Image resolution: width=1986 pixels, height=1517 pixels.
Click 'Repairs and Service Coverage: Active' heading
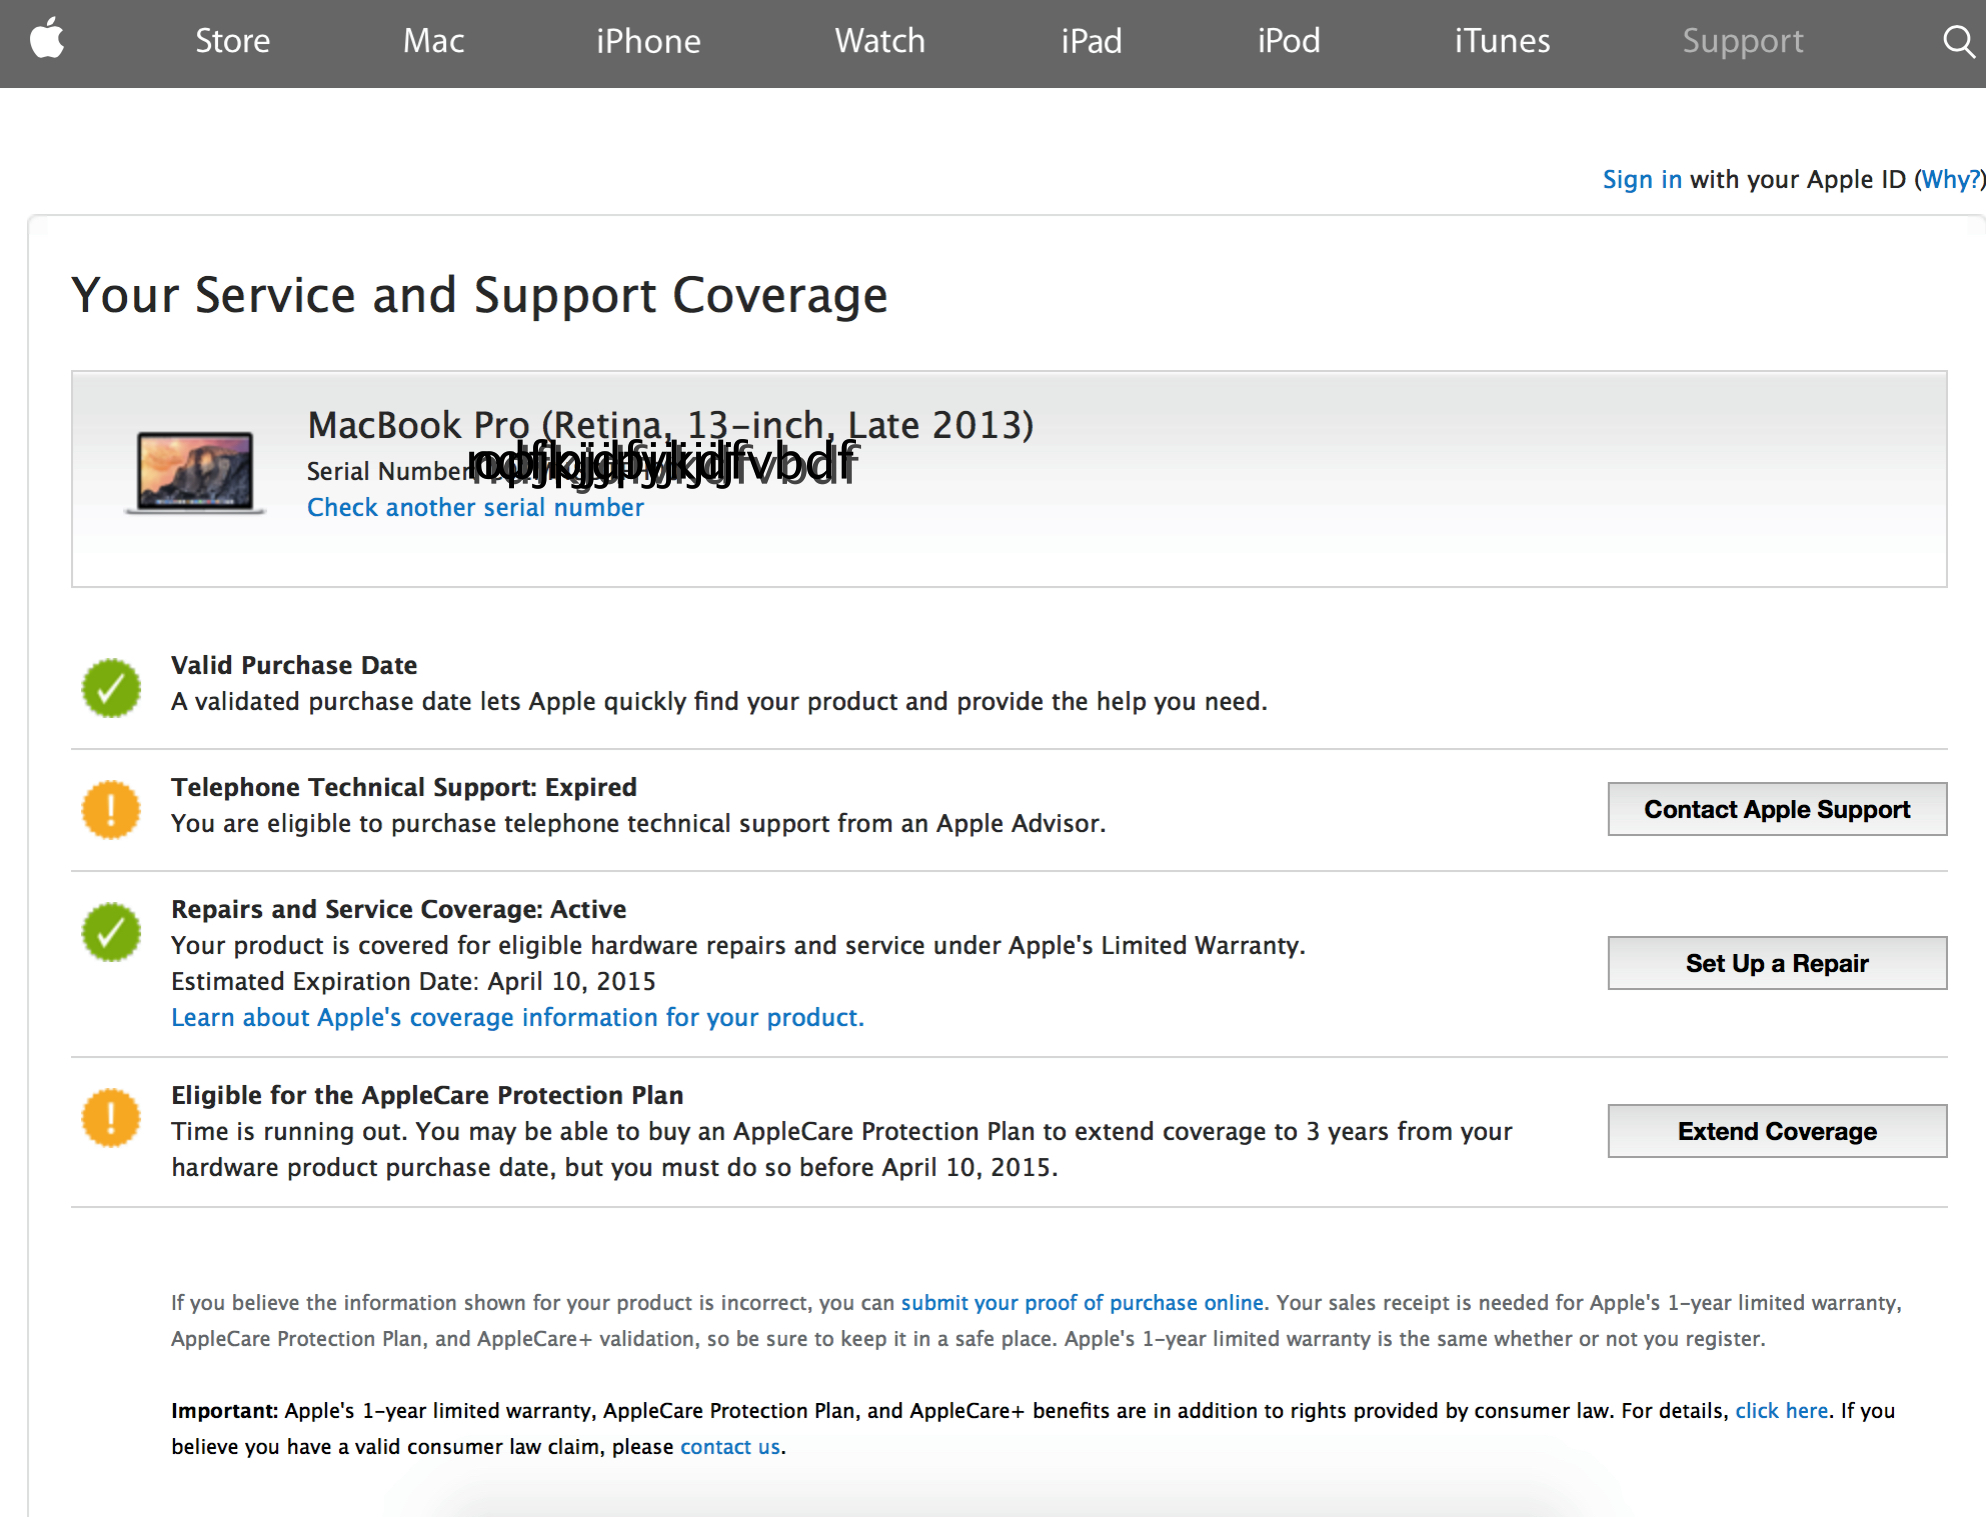tap(398, 909)
